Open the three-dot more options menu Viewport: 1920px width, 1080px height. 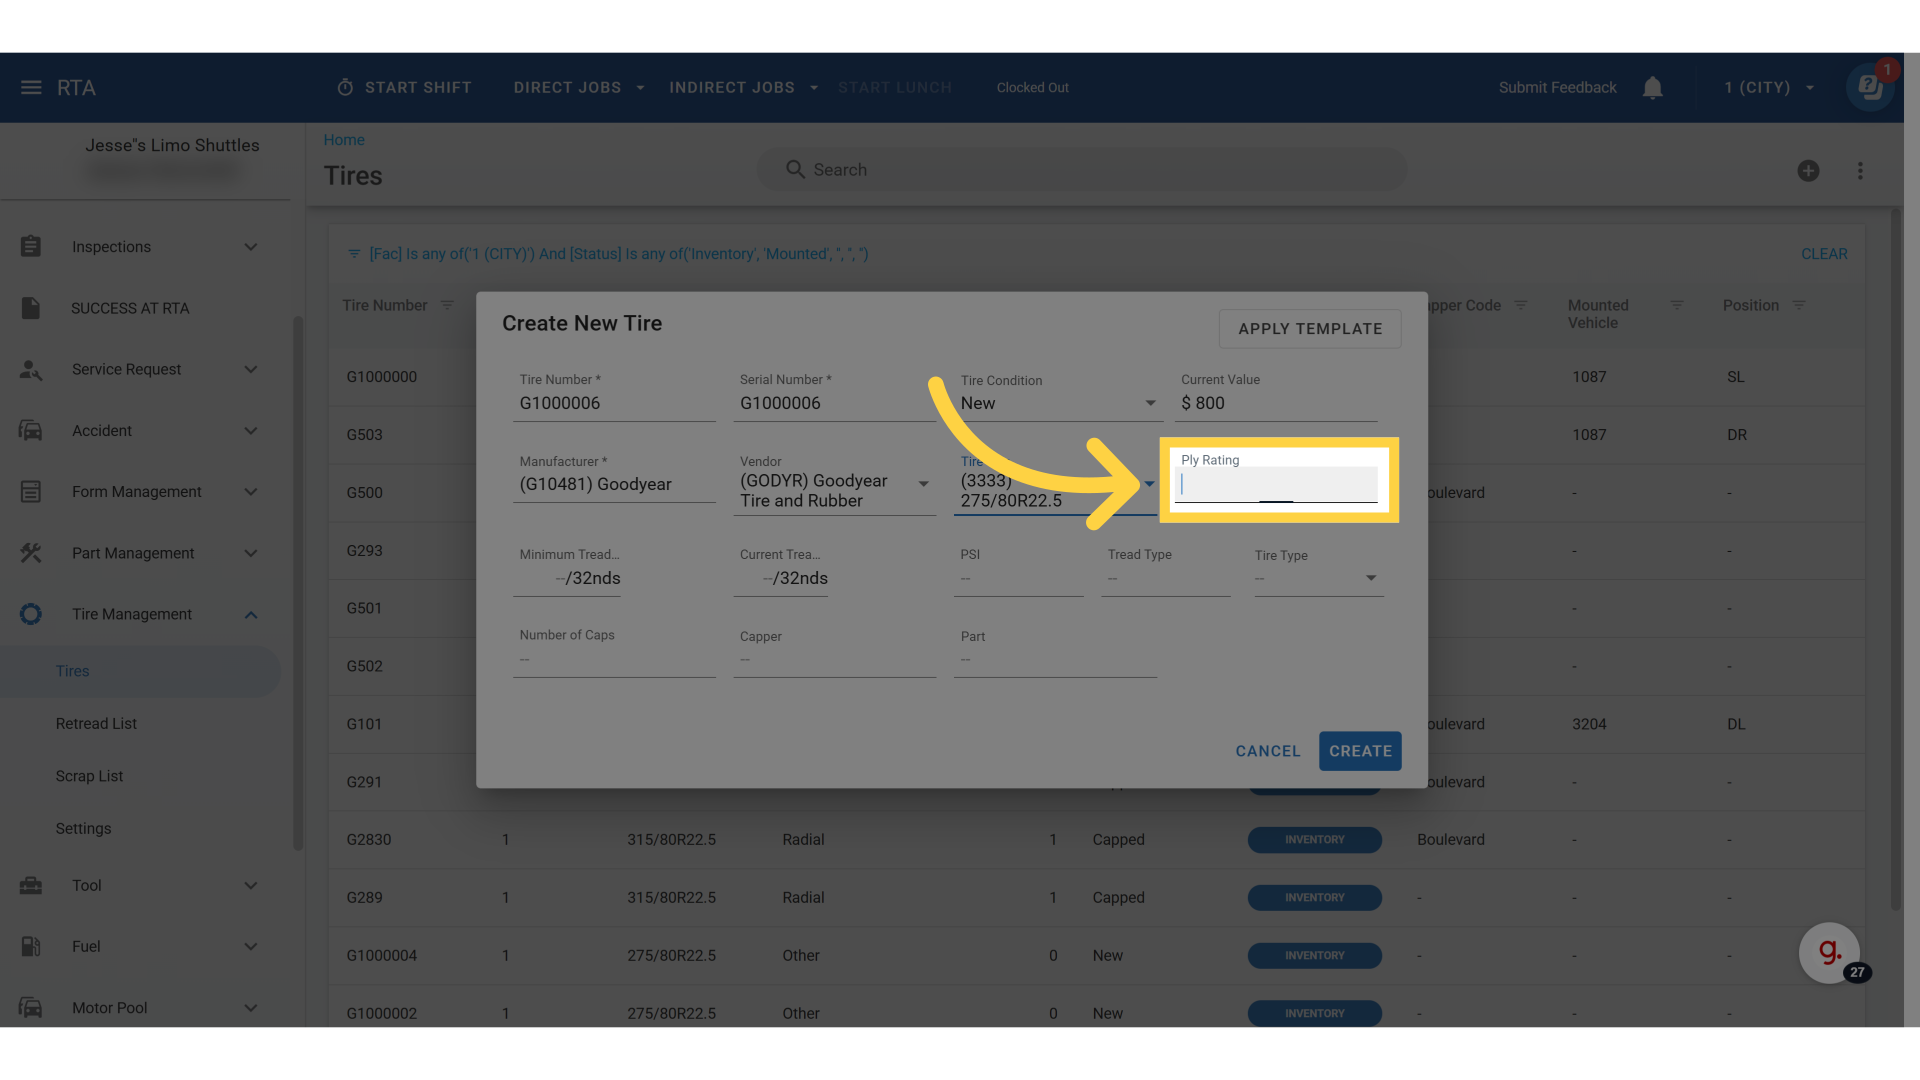click(1860, 171)
